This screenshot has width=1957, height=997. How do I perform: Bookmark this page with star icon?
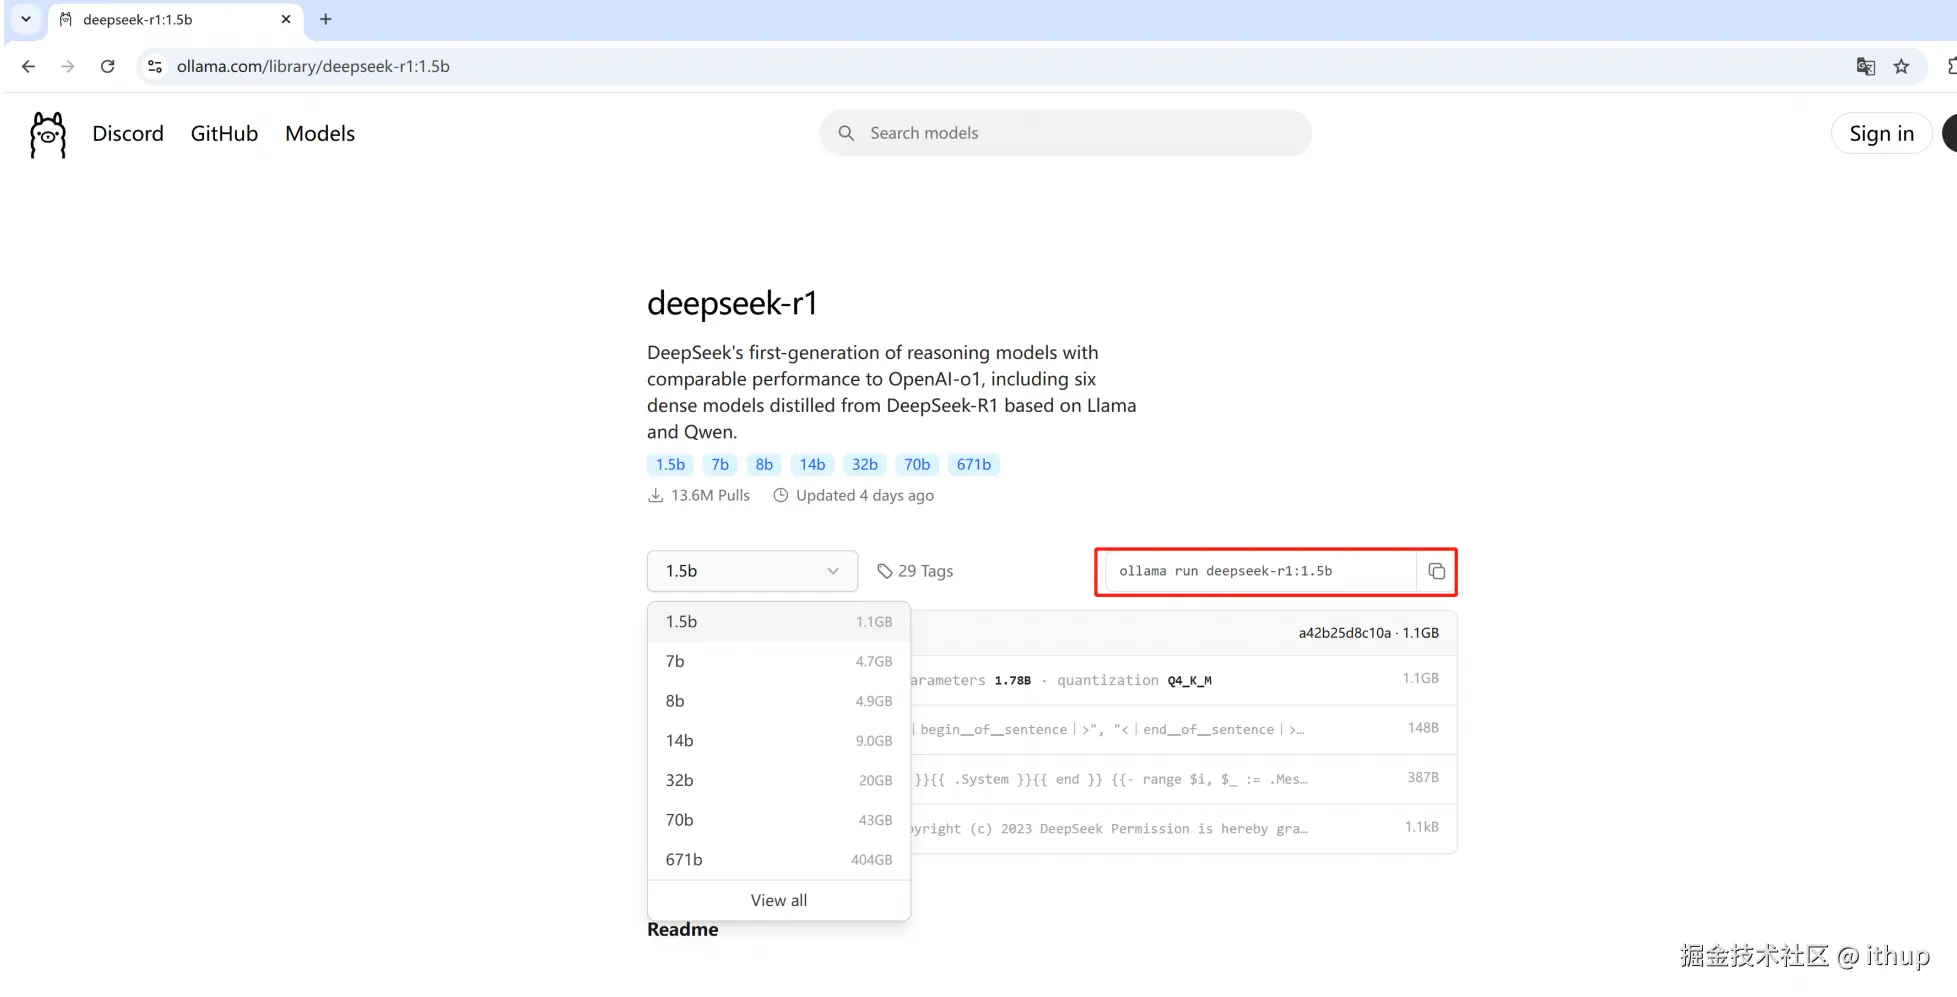(x=1901, y=66)
